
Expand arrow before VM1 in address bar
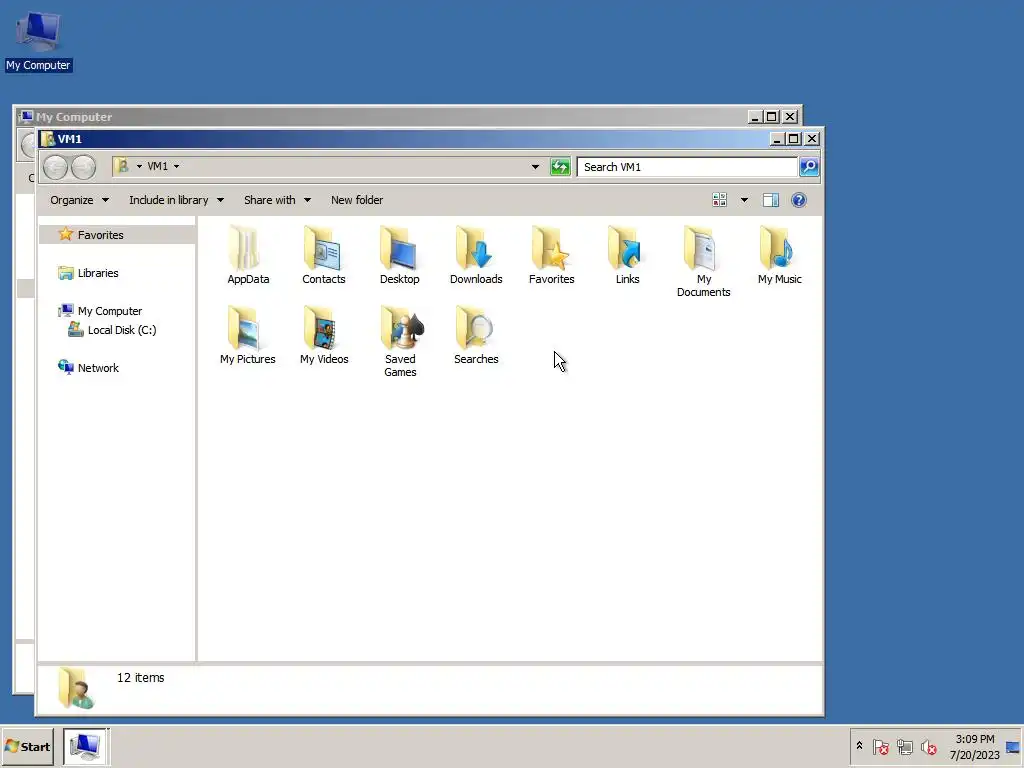[139, 167]
